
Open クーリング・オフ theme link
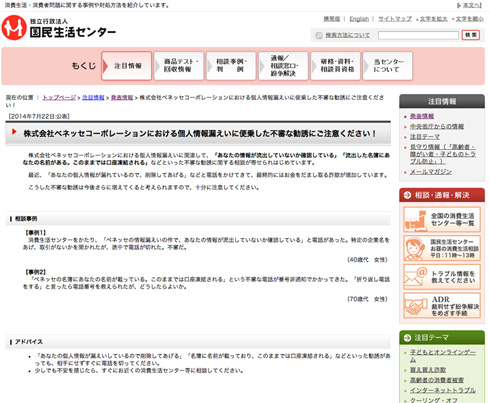click(434, 400)
